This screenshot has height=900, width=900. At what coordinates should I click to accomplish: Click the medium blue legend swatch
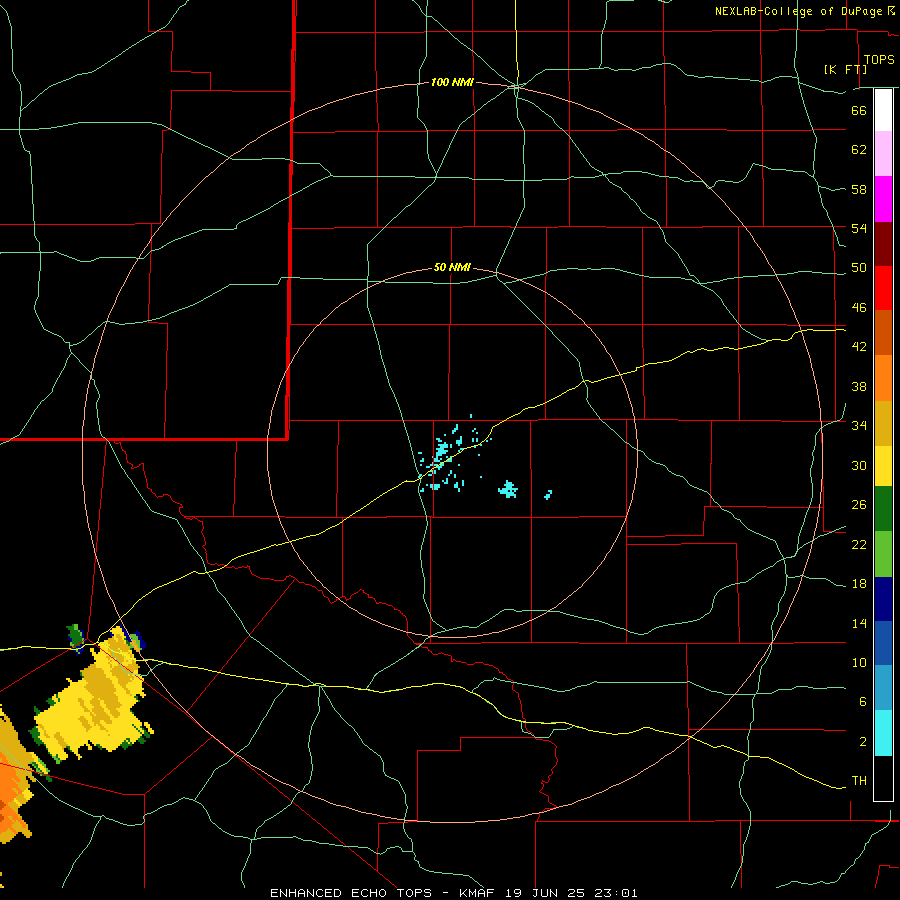(883, 643)
